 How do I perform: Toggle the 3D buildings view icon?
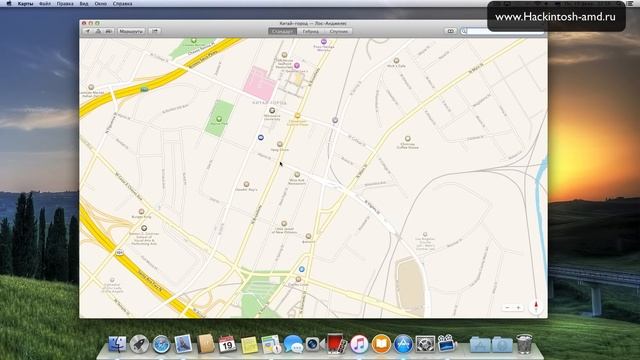98,31
